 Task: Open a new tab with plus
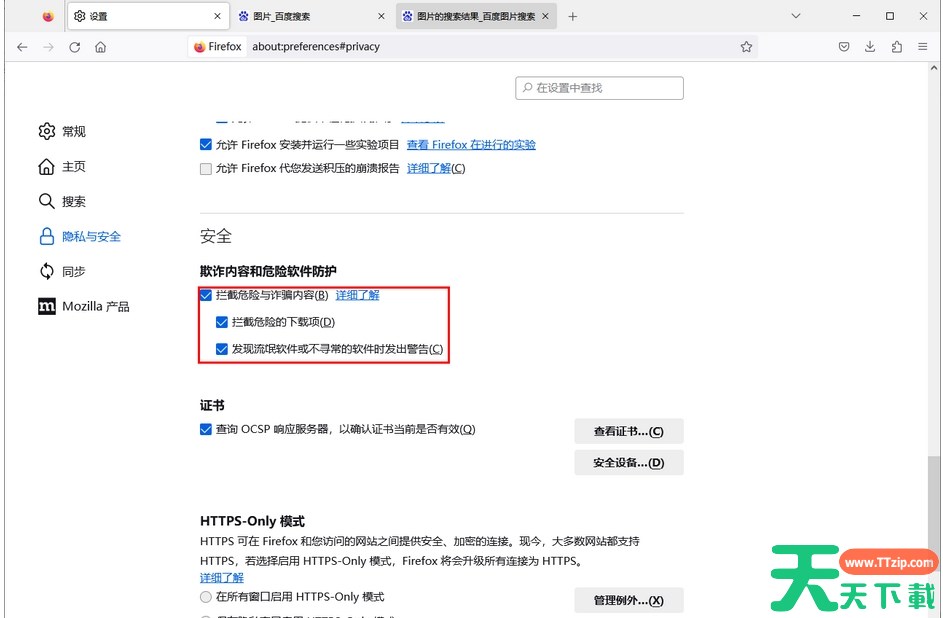[x=573, y=16]
